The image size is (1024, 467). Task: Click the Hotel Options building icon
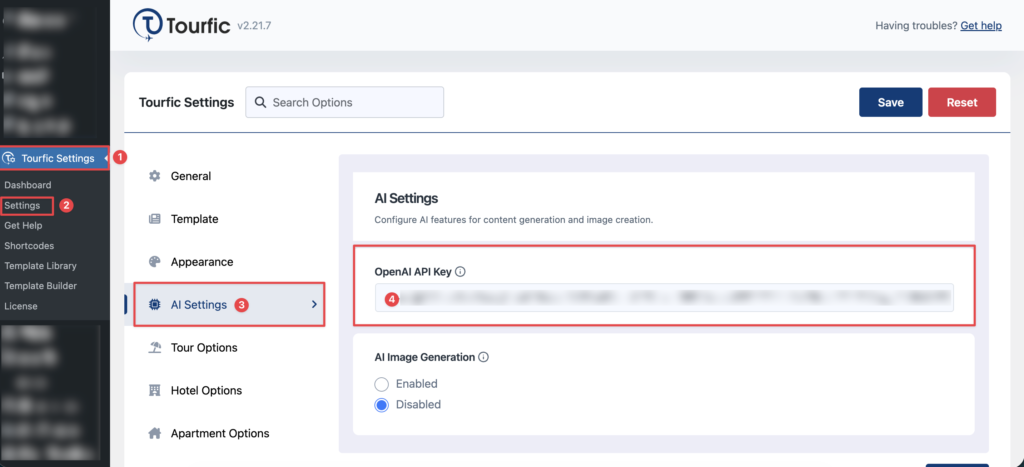(x=154, y=391)
